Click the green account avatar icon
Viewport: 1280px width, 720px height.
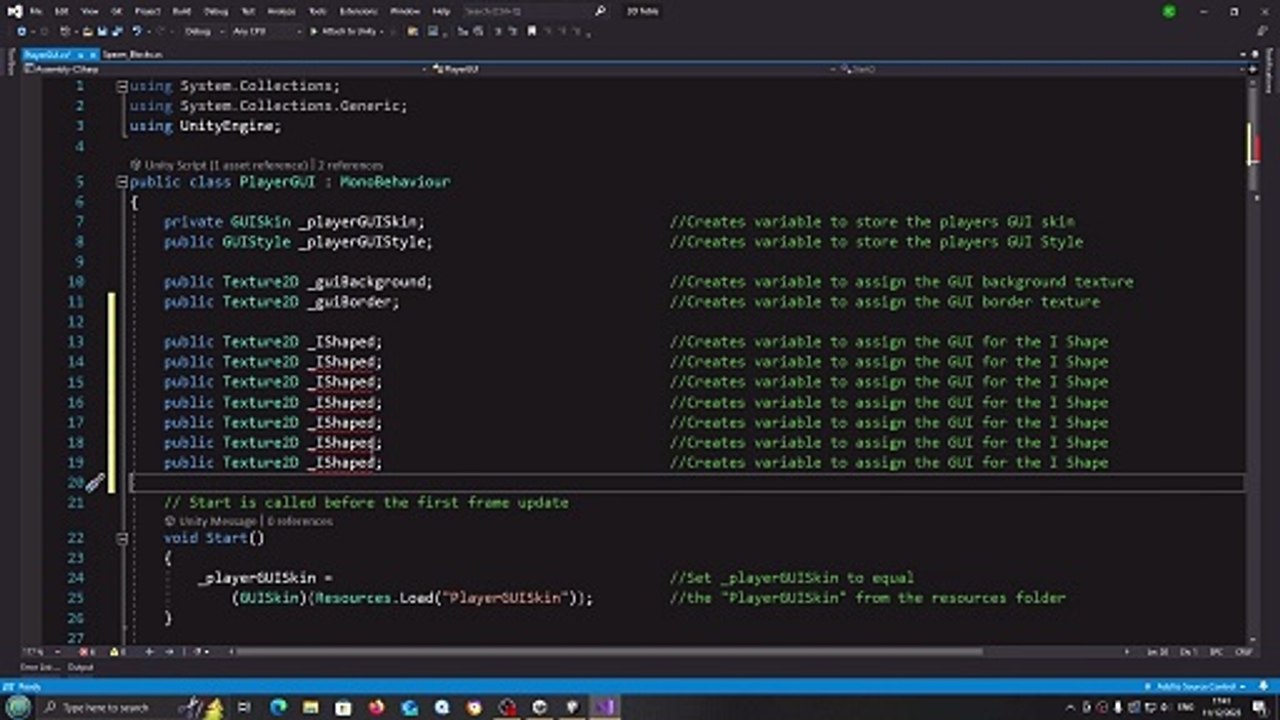[1169, 11]
